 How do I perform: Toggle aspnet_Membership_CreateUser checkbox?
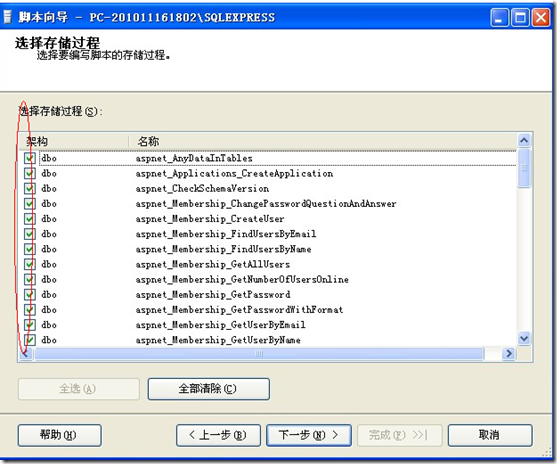pos(29,219)
